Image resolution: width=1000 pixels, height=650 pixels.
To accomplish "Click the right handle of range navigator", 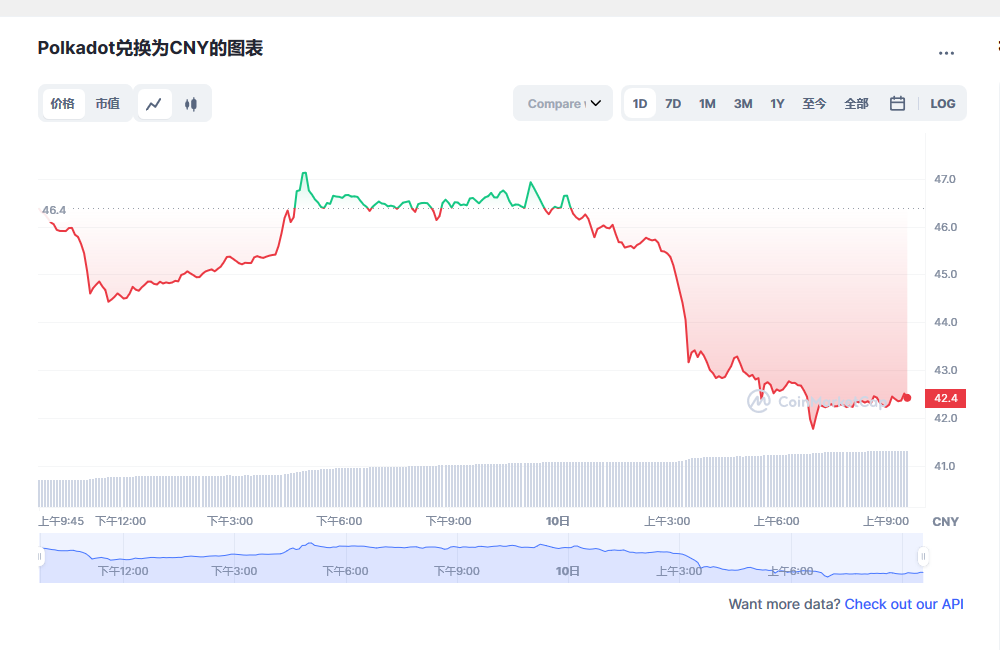I will point(923,556).
